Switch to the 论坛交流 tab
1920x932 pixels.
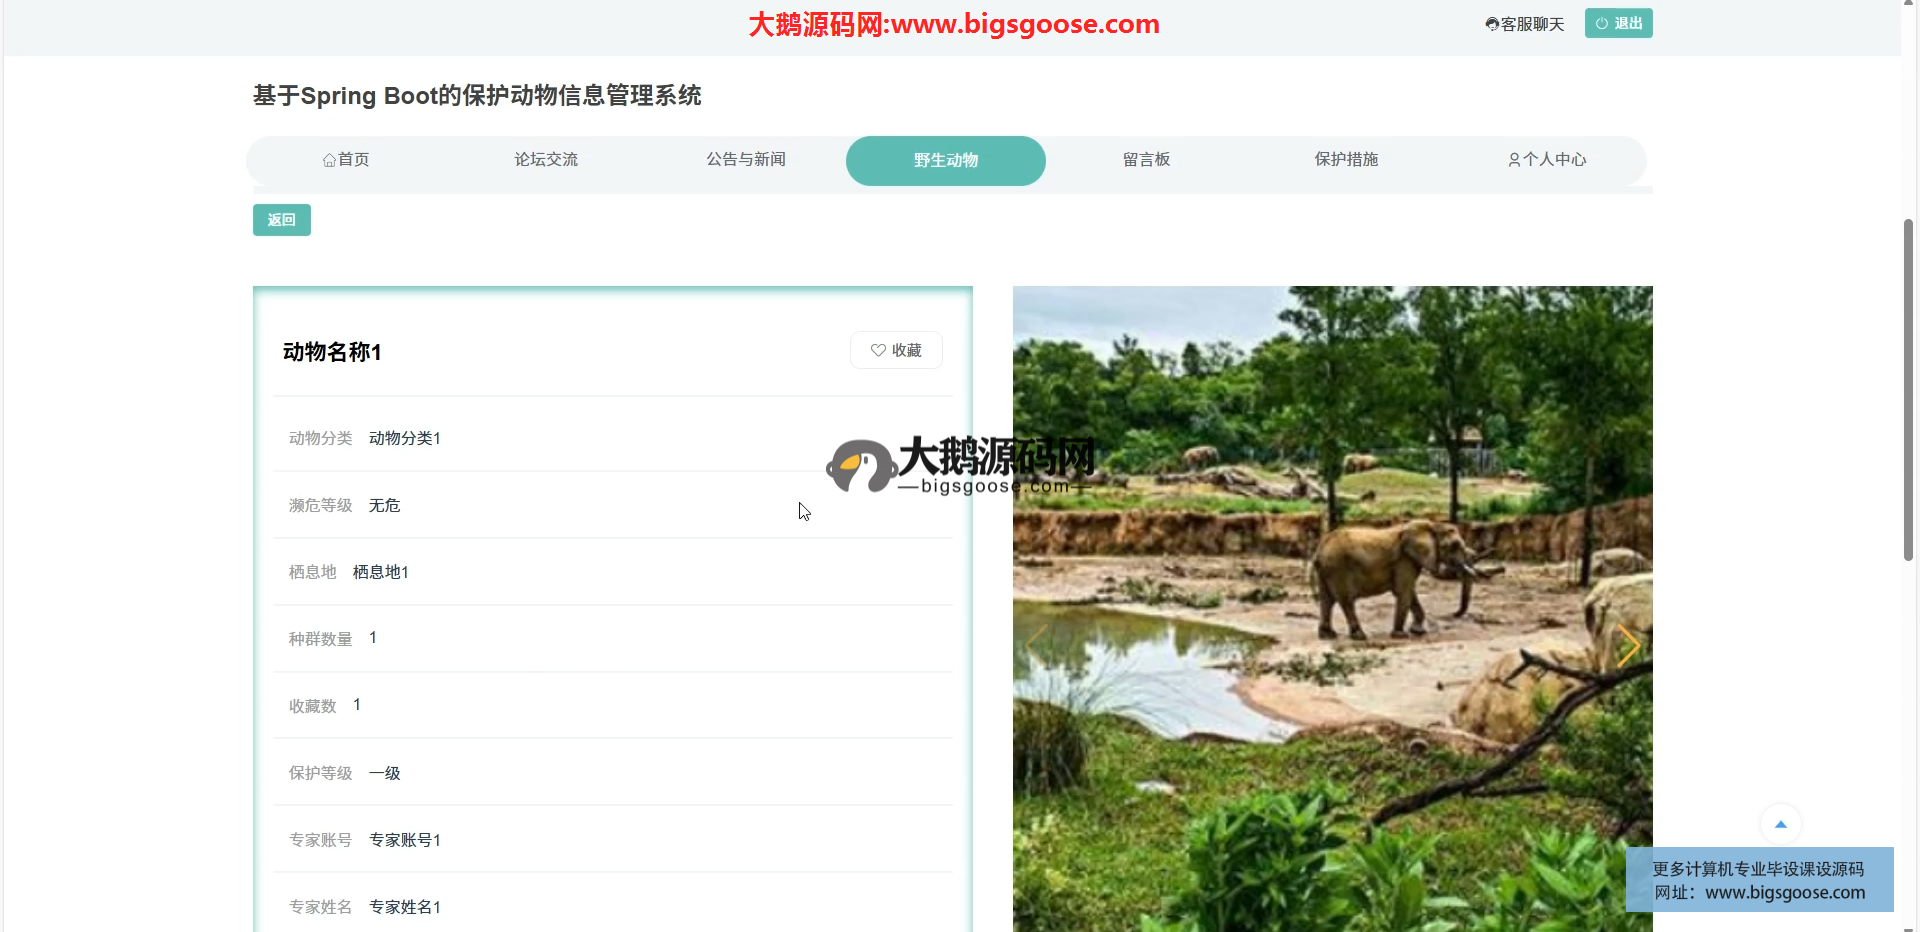pyautogui.click(x=546, y=160)
